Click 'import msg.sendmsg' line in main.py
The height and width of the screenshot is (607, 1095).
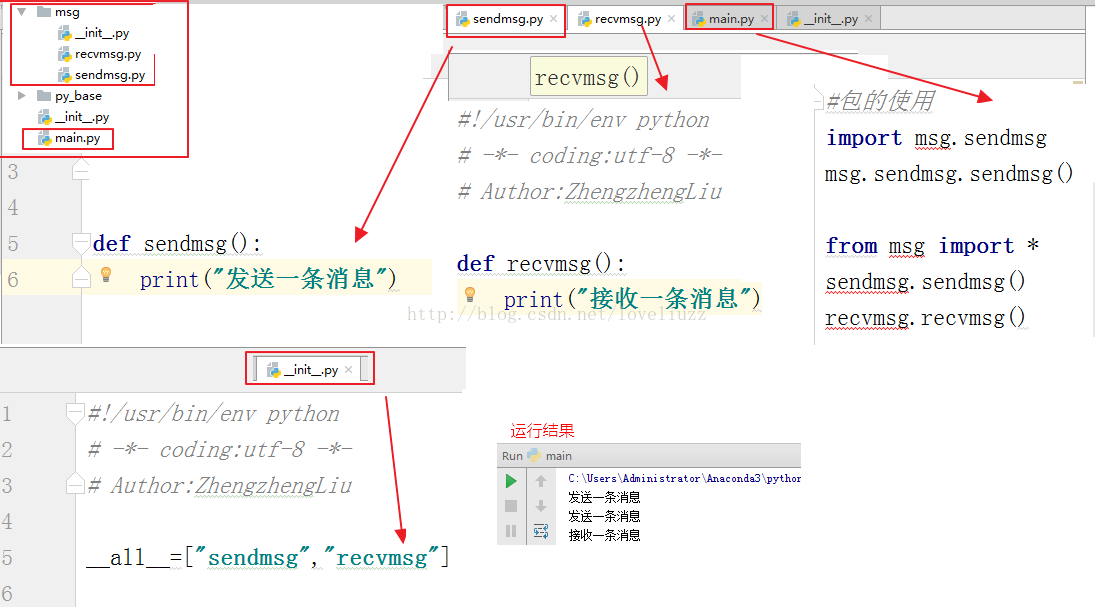(936, 138)
